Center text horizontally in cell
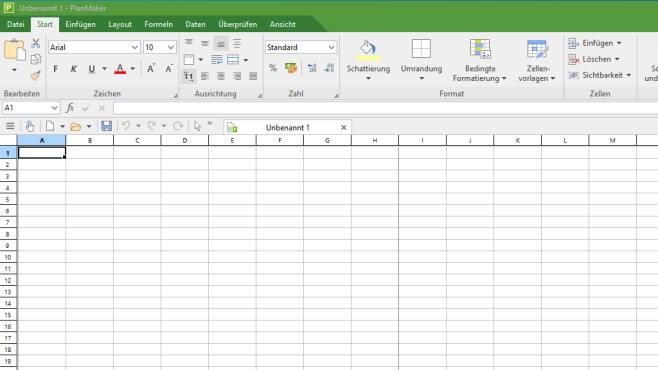This screenshot has width=658, height=370. coord(221,76)
